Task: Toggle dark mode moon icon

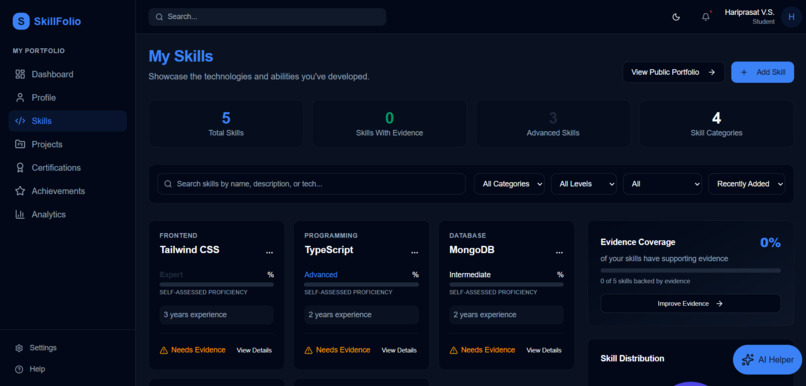Action: 676,17
